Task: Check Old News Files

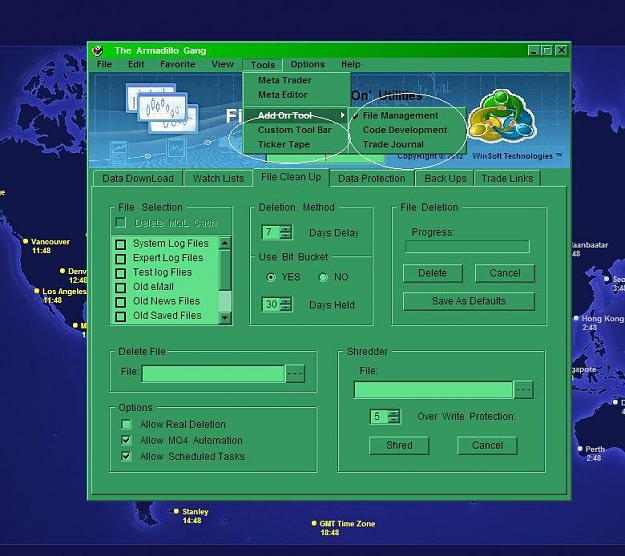Action: coord(120,302)
